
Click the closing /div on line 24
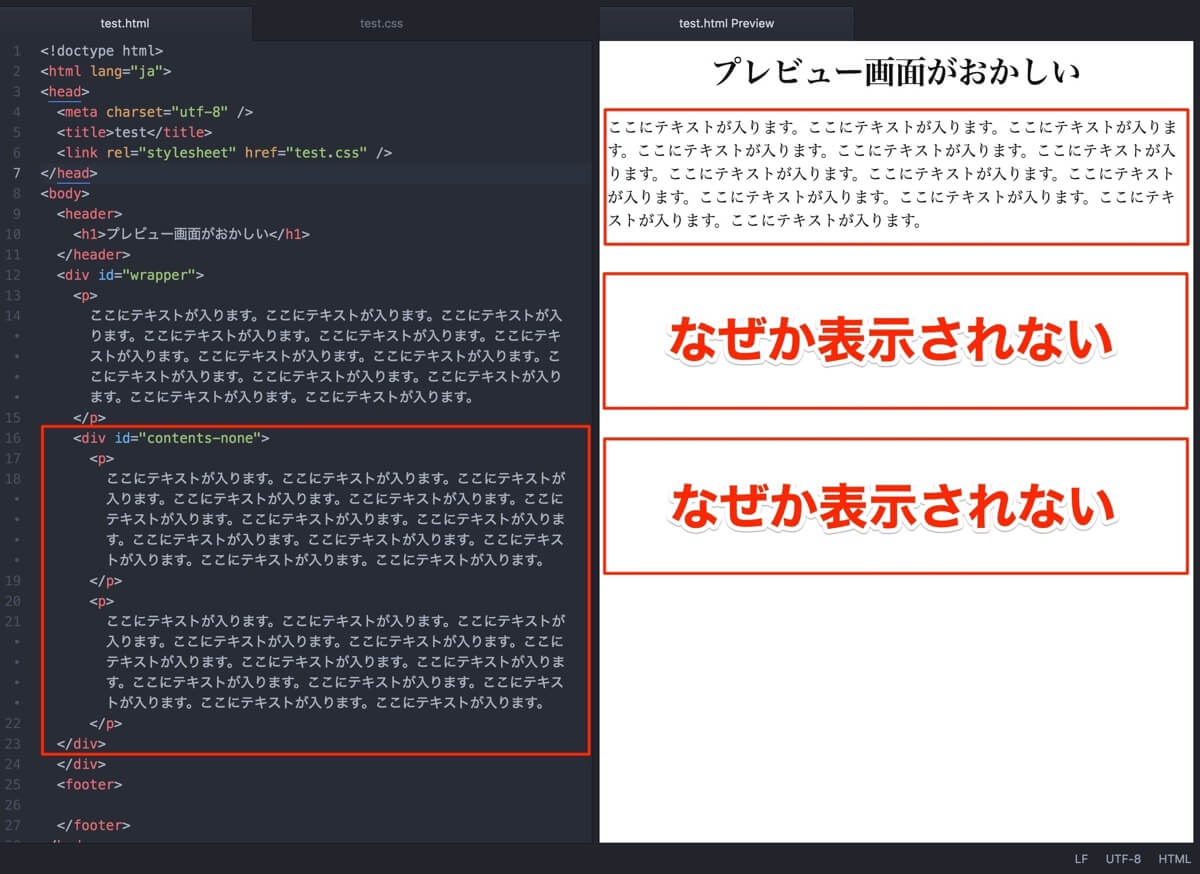click(x=82, y=765)
